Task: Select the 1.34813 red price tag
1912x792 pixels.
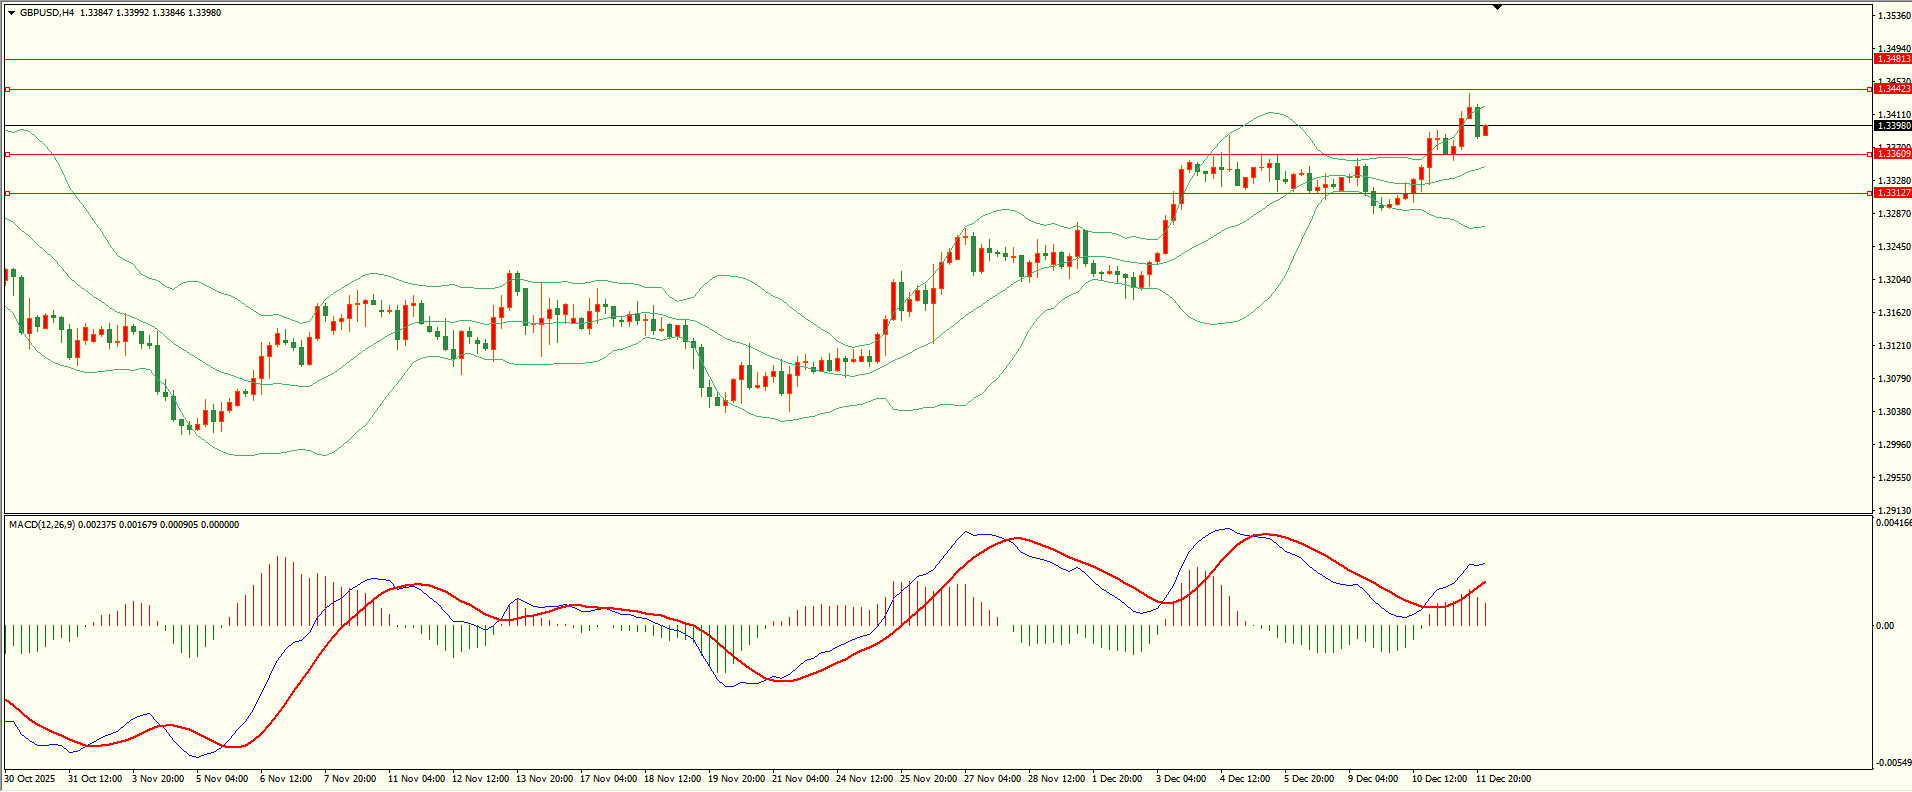Action: [1892, 59]
